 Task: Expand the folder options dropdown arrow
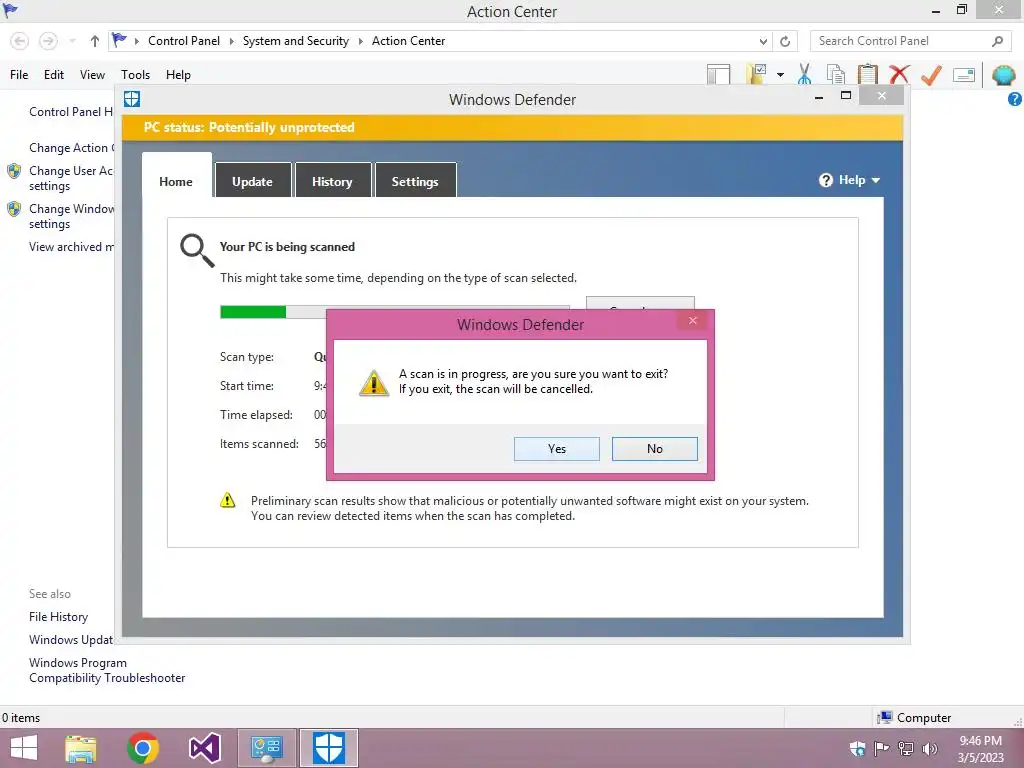[780, 74]
